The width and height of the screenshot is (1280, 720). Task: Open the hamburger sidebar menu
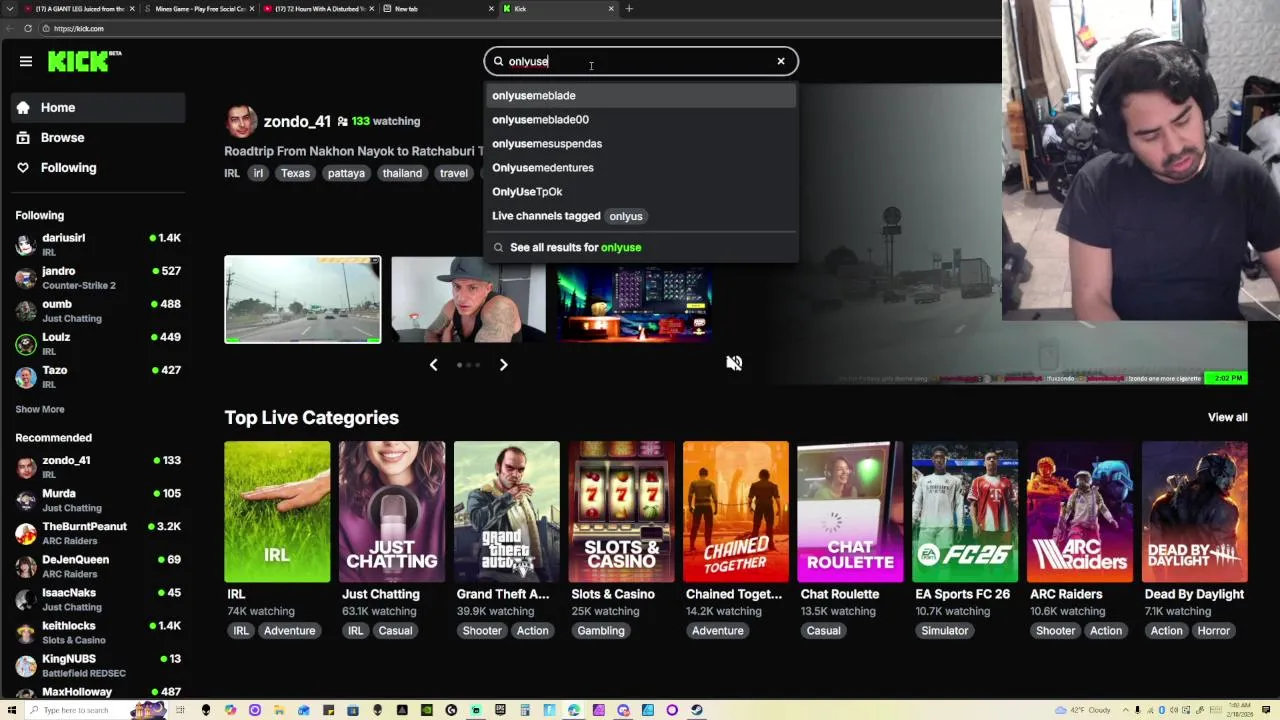[x=26, y=61]
